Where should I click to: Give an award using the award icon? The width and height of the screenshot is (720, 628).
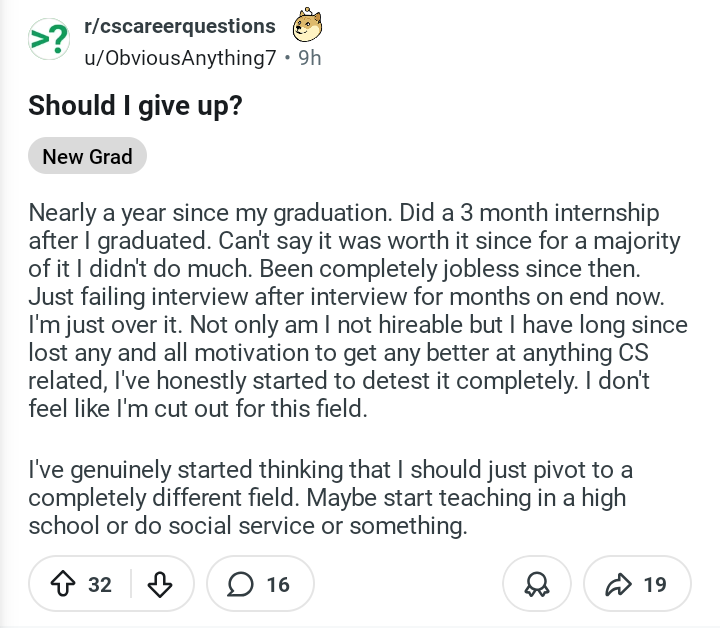click(537, 584)
